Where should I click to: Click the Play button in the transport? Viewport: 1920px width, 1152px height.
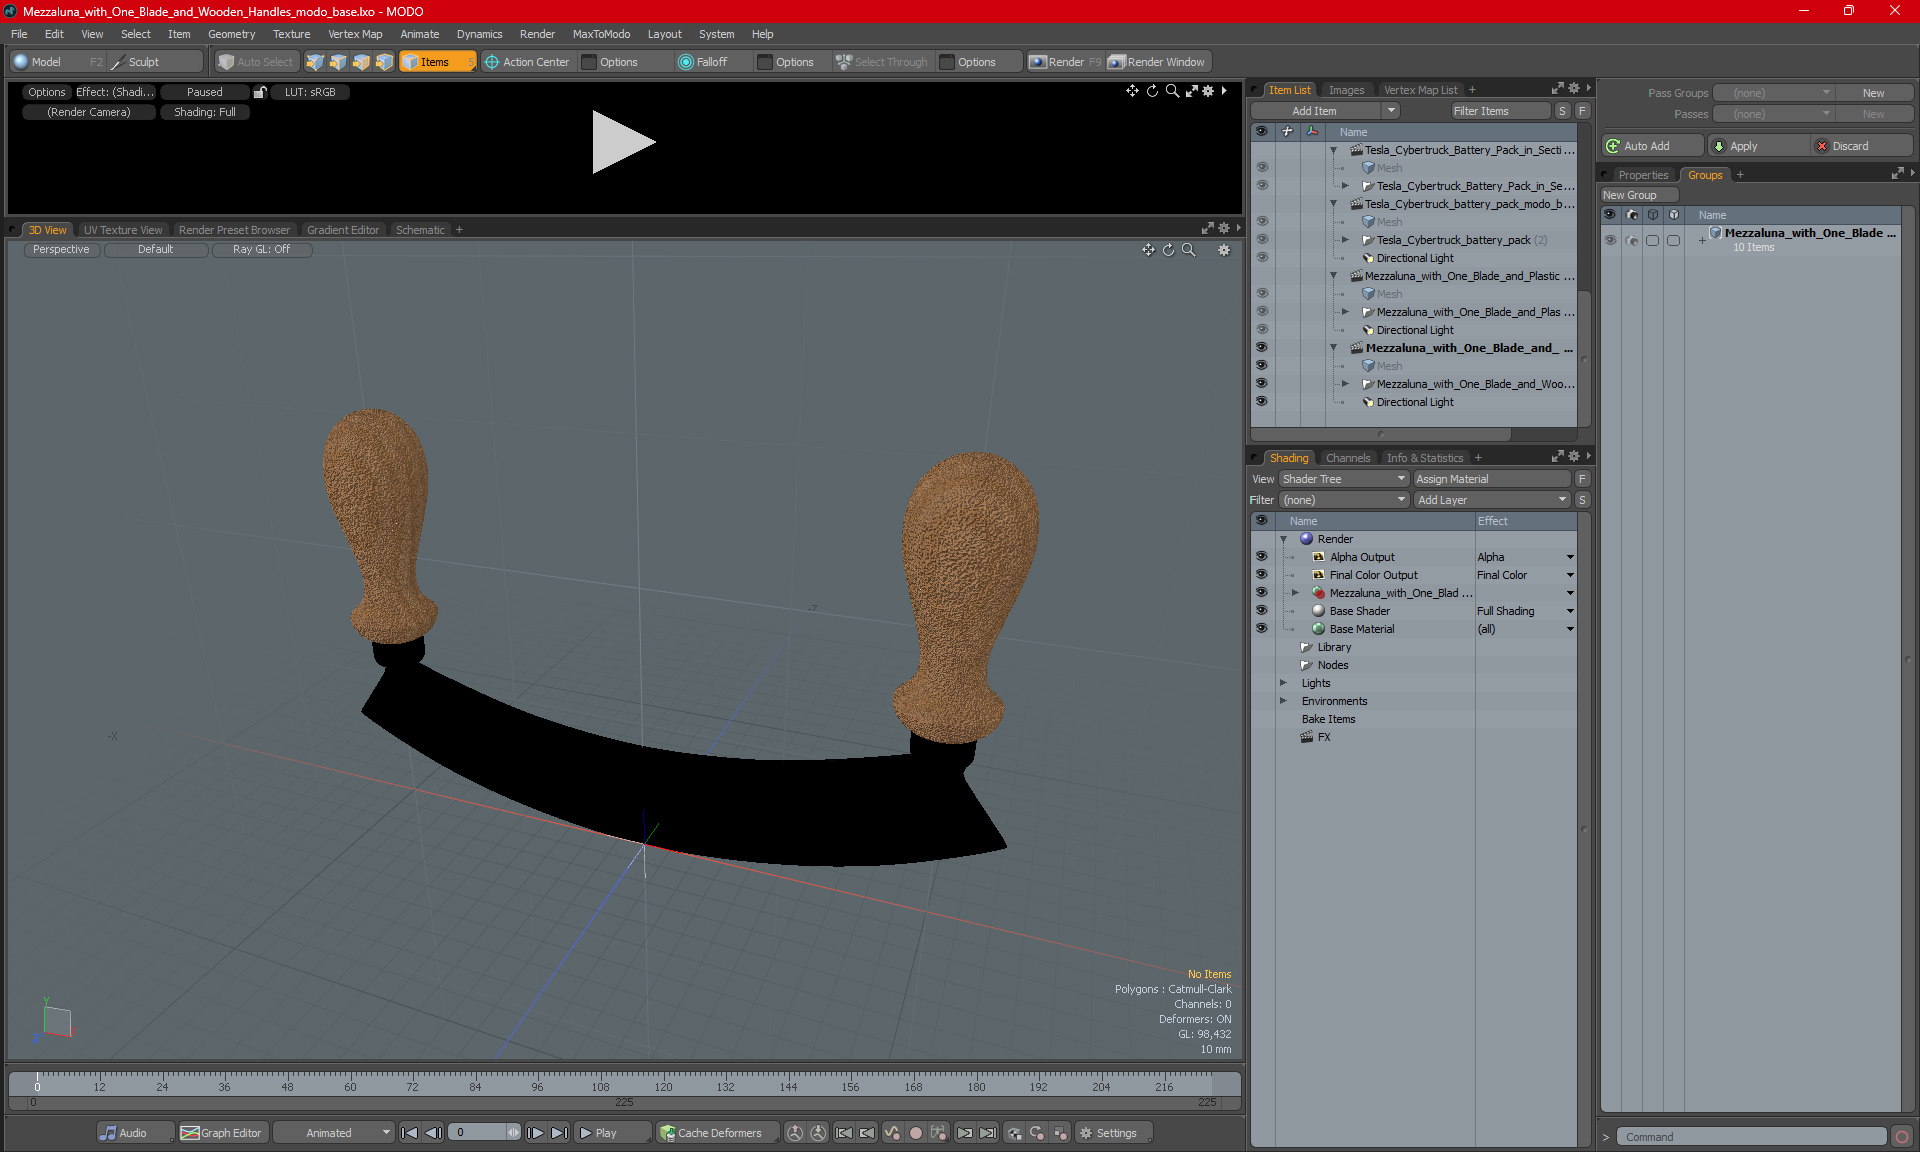612,1133
